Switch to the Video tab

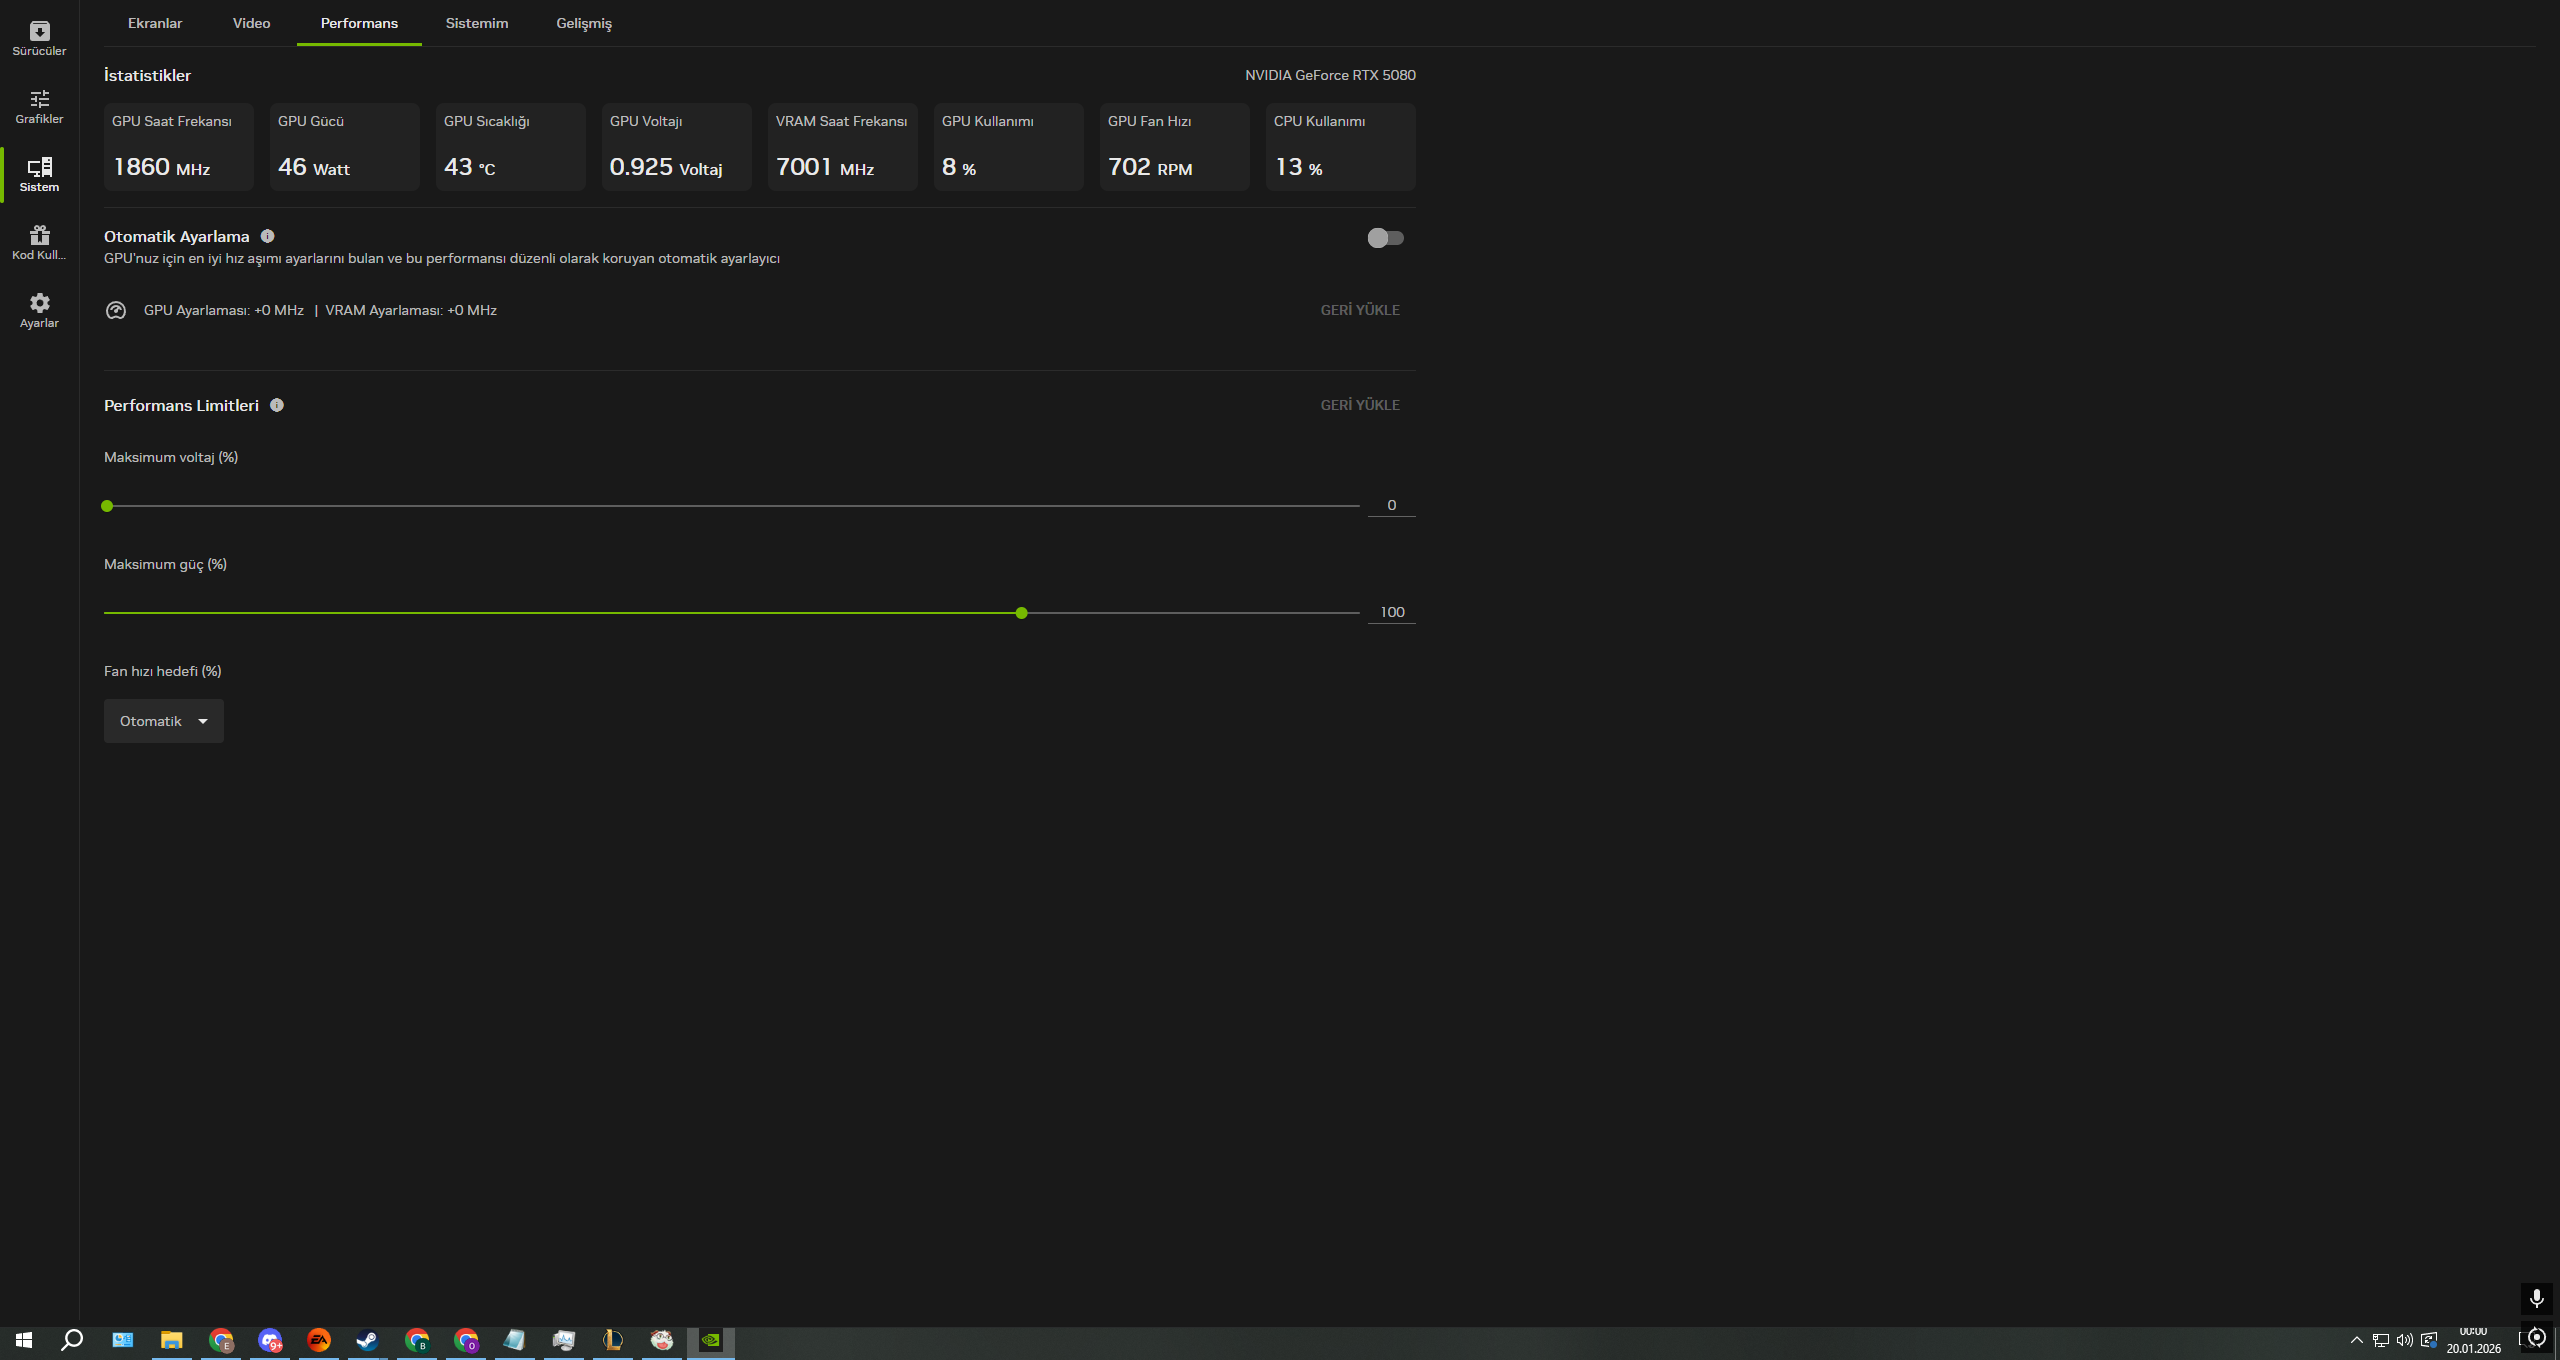point(252,23)
